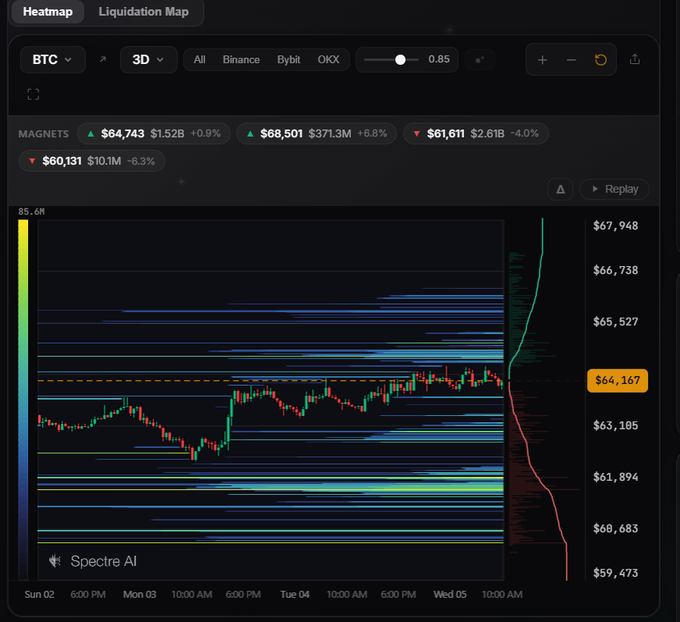Filter by Binance exchange
The height and width of the screenshot is (622, 680).
241,59
